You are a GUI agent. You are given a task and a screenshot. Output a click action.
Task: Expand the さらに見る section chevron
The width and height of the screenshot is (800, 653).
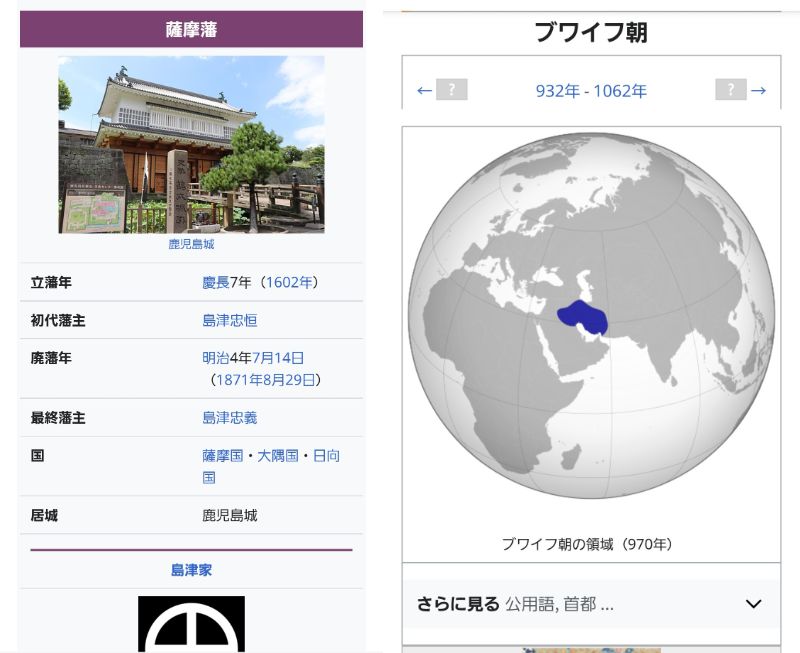tap(753, 604)
